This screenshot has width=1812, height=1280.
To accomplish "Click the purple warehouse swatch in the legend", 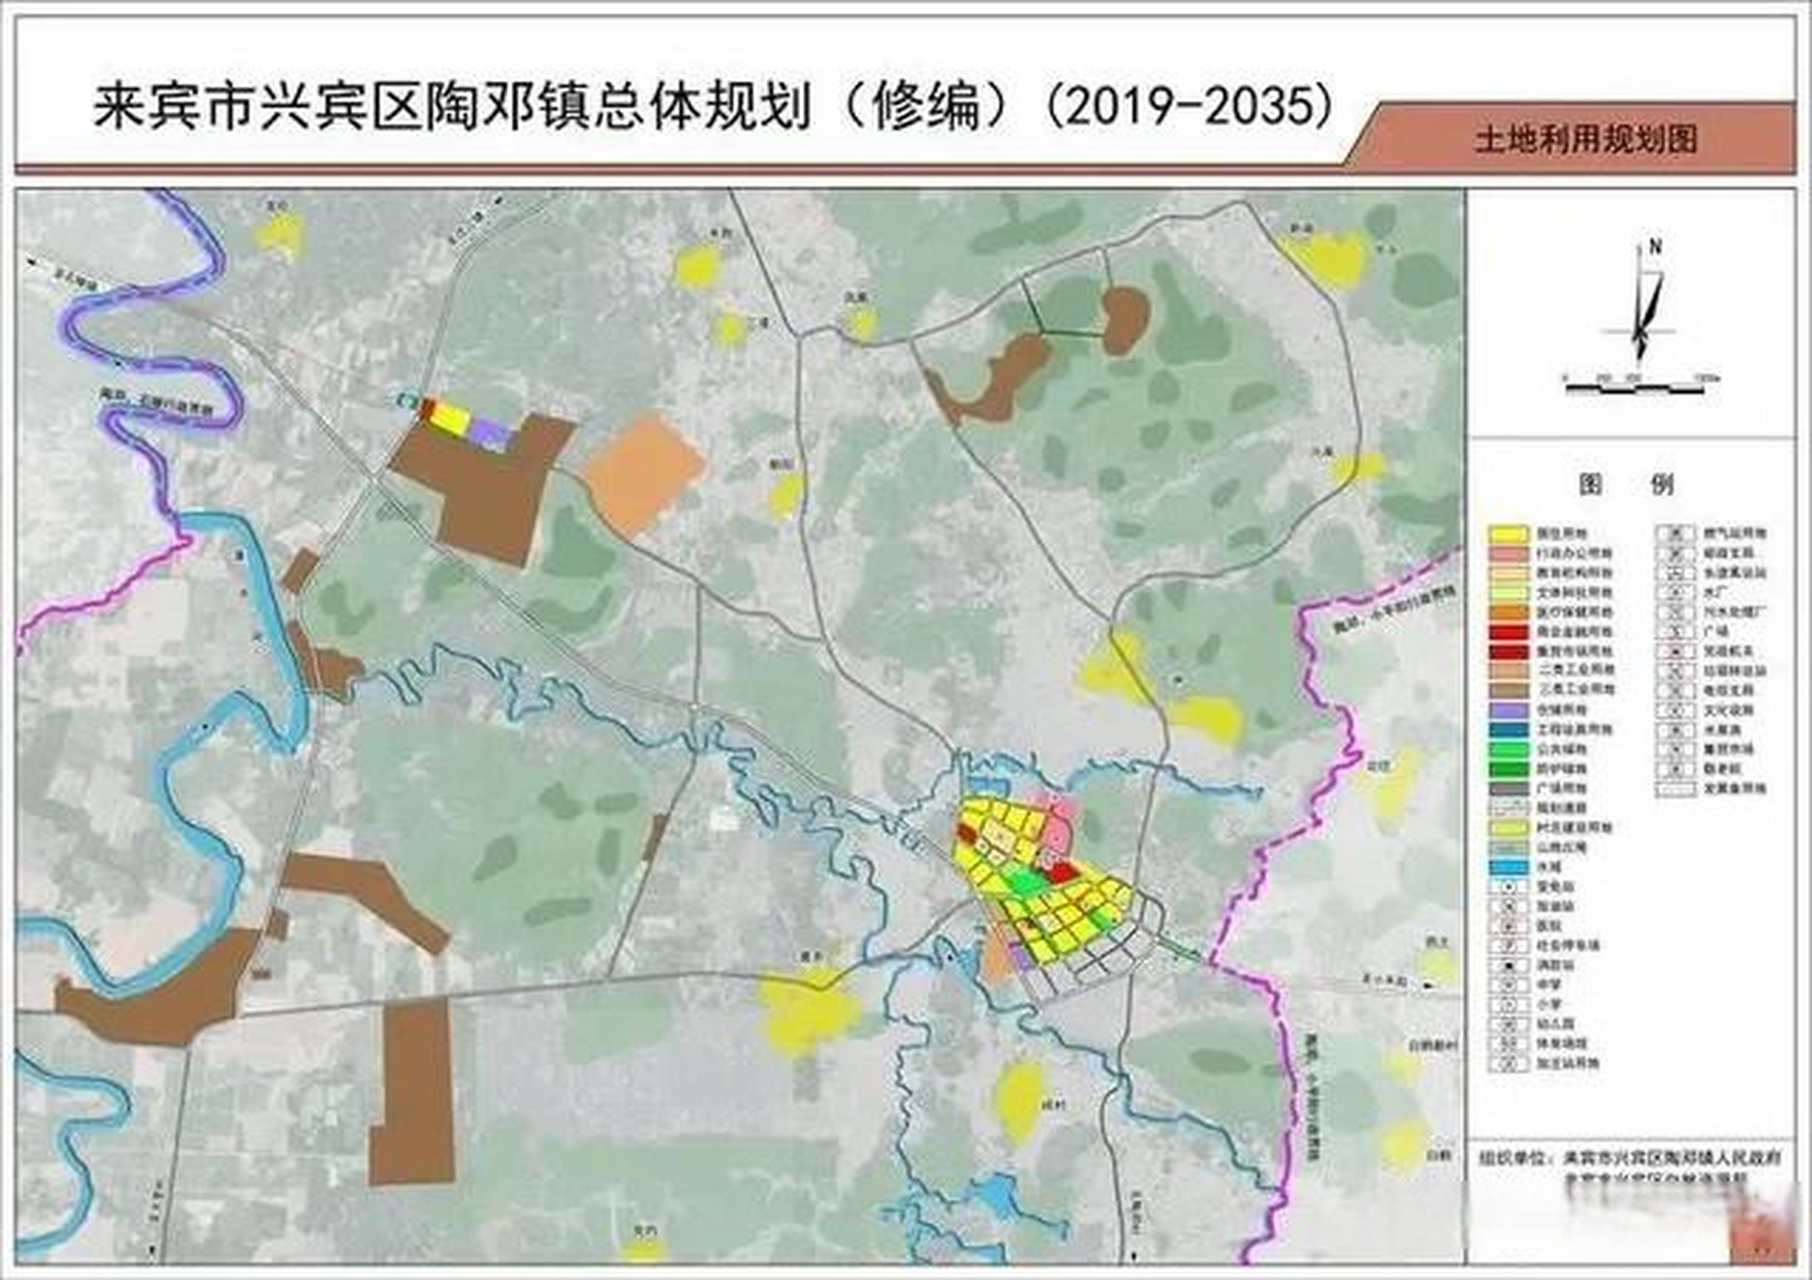I will 1508,710.
